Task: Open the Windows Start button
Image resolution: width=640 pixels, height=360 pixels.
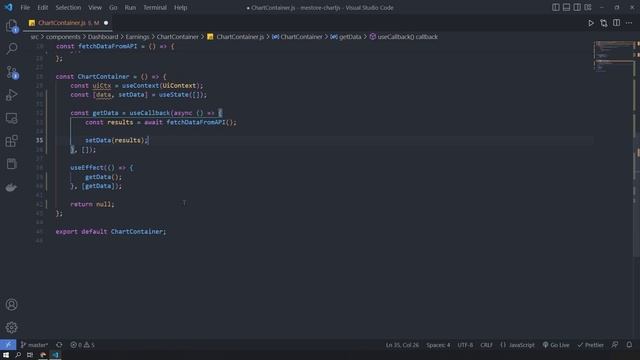Action: tap(6, 355)
